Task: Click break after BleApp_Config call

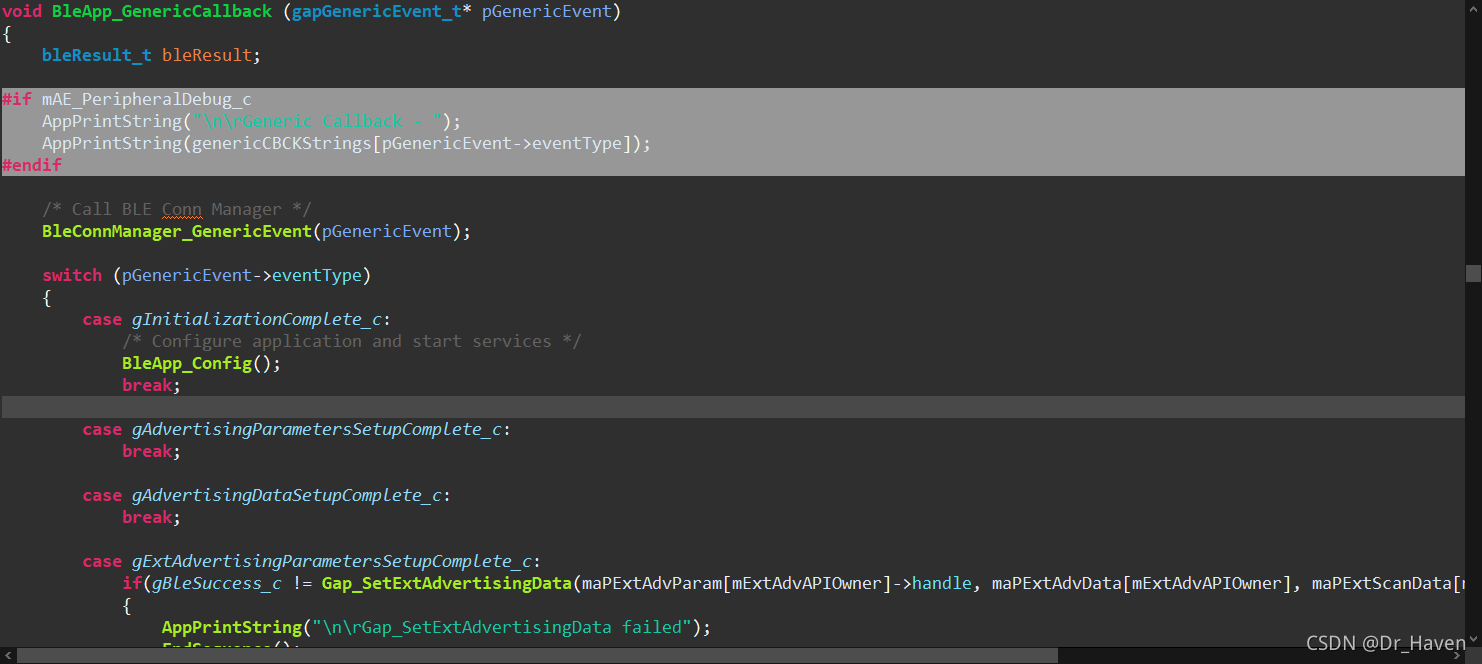Action: pyautogui.click(x=147, y=385)
